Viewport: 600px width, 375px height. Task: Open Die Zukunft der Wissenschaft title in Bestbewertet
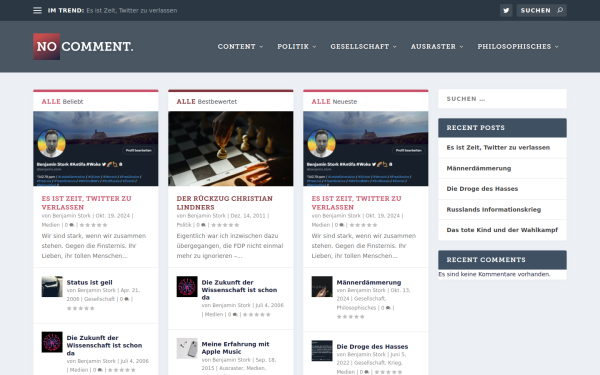240,290
